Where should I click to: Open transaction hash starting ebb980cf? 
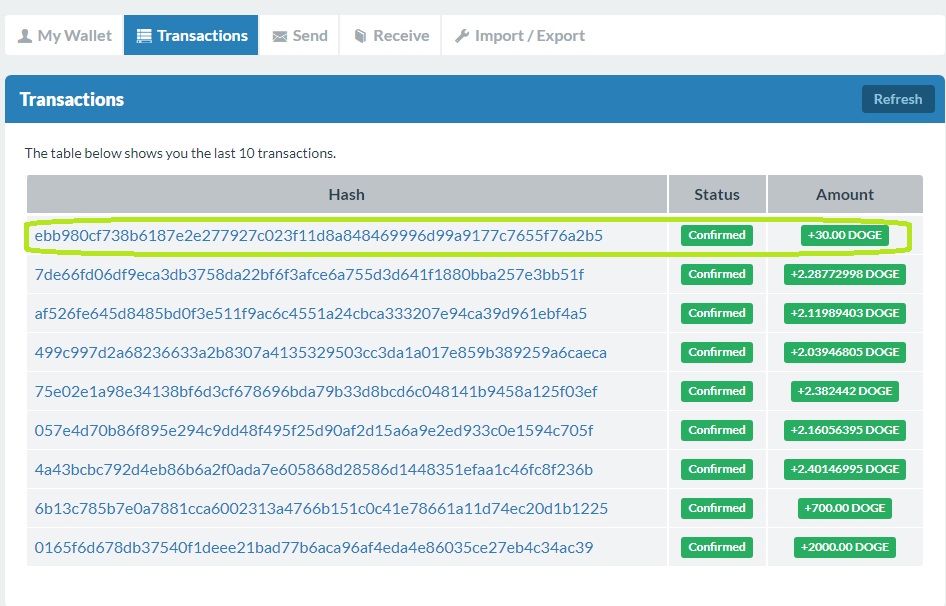tap(319, 235)
